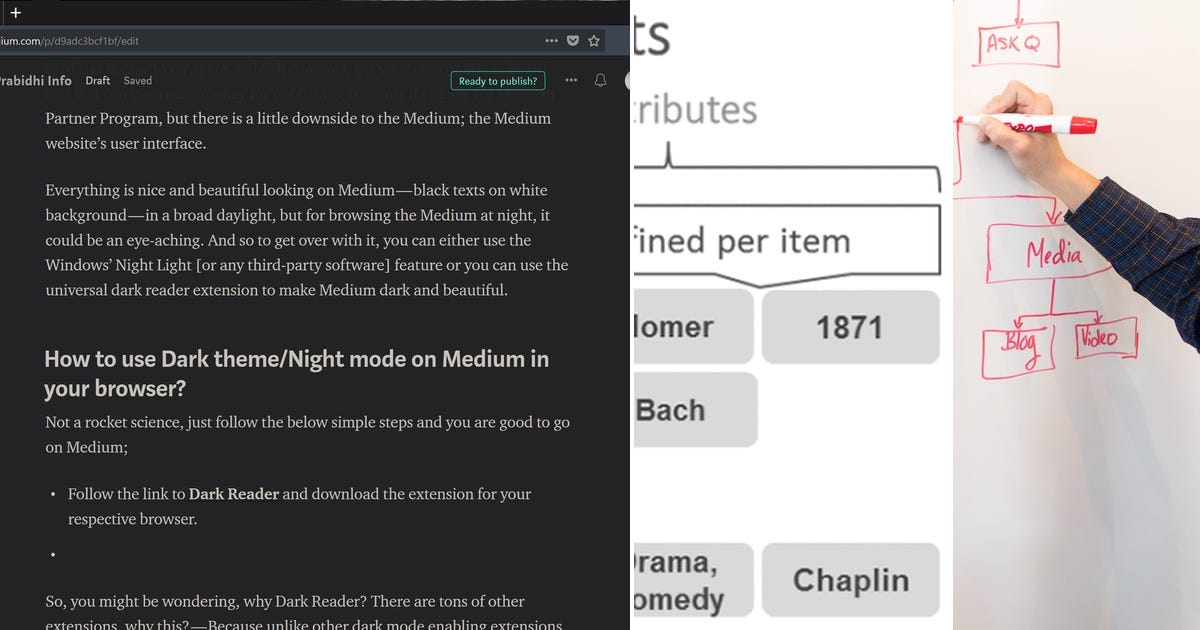Click the Saved indicator
Viewport: 1200px width, 630px height.
coord(137,81)
